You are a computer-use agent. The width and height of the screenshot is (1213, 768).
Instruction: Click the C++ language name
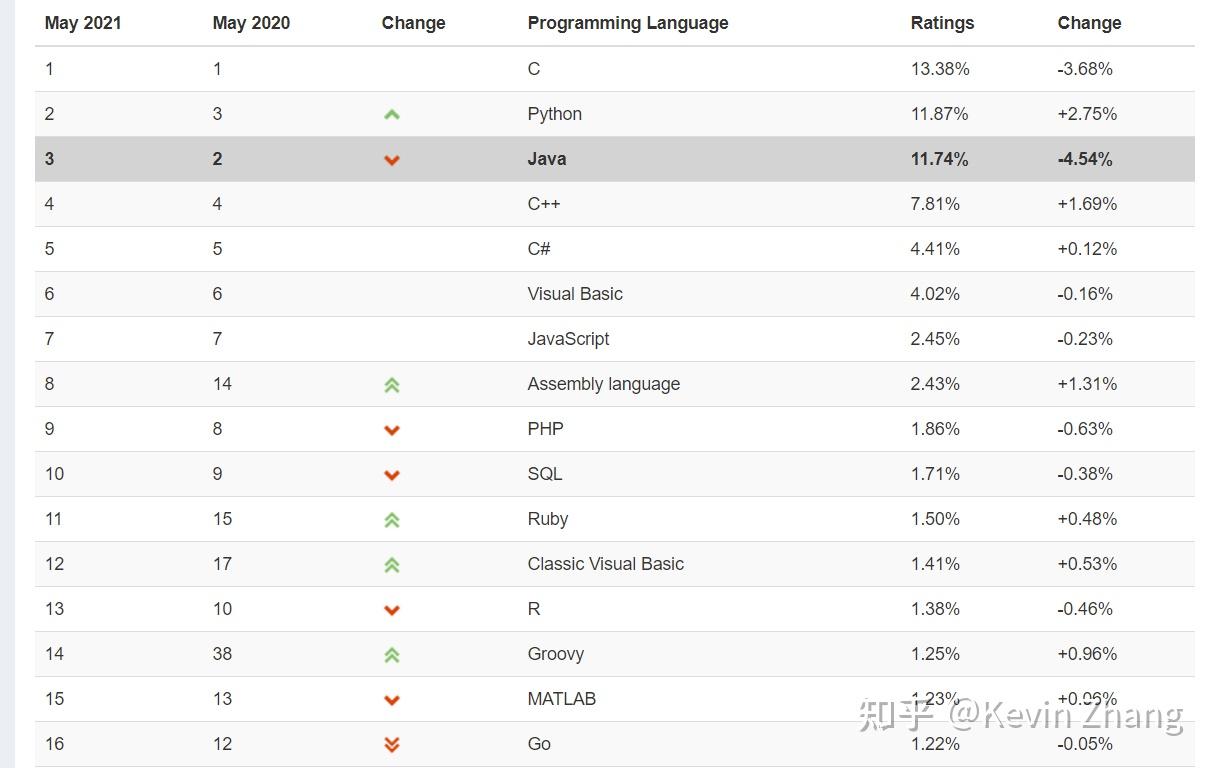point(544,204)
